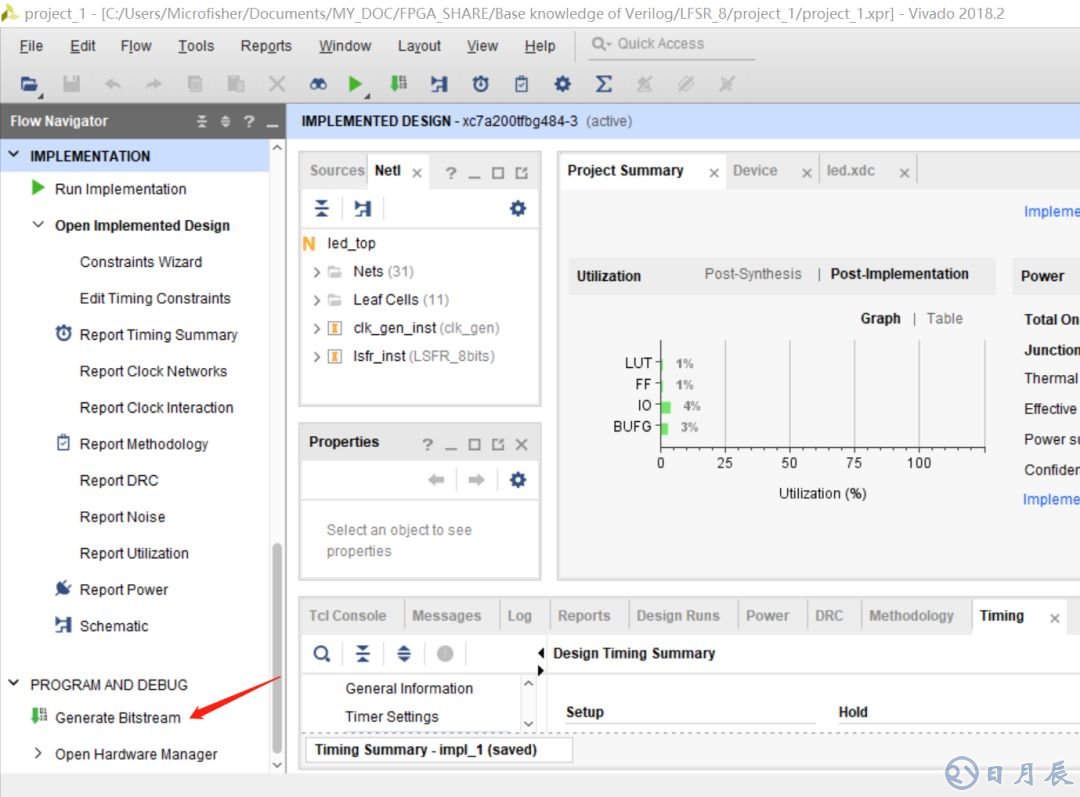Collapse the PROGRAM AND DEBUG section
This screenshot has width=1080, height=797.
[14, 684]
